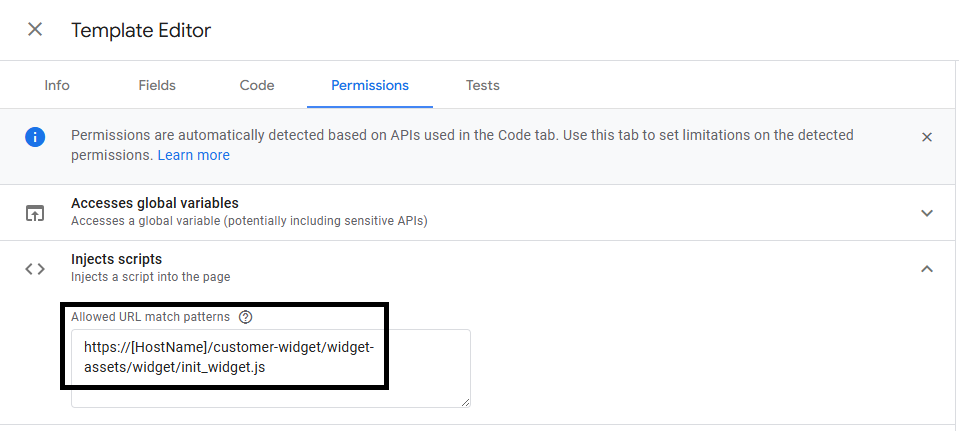Click the Accesses global variables heading

[x=154, y=203]
